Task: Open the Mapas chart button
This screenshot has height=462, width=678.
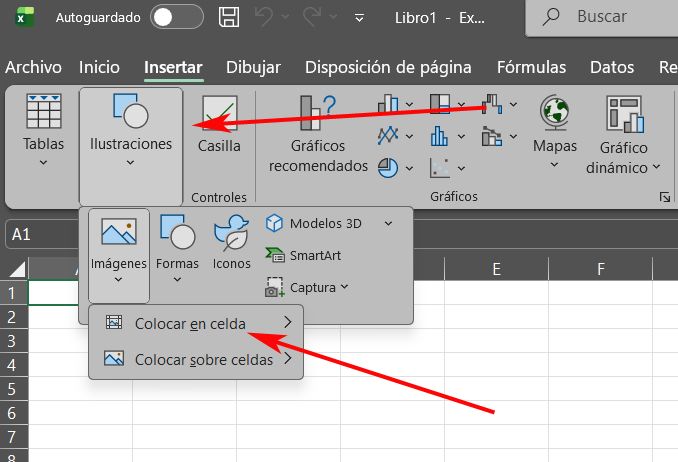Action: point(555,131)
